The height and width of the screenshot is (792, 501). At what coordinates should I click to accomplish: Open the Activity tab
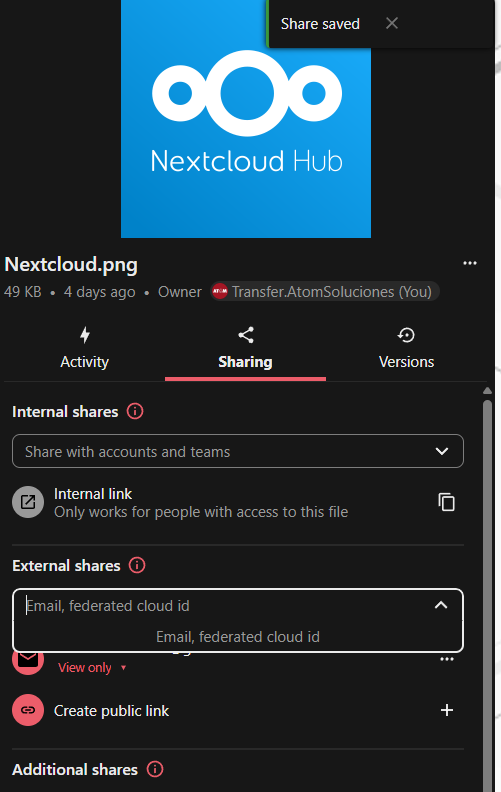(84, 349)
